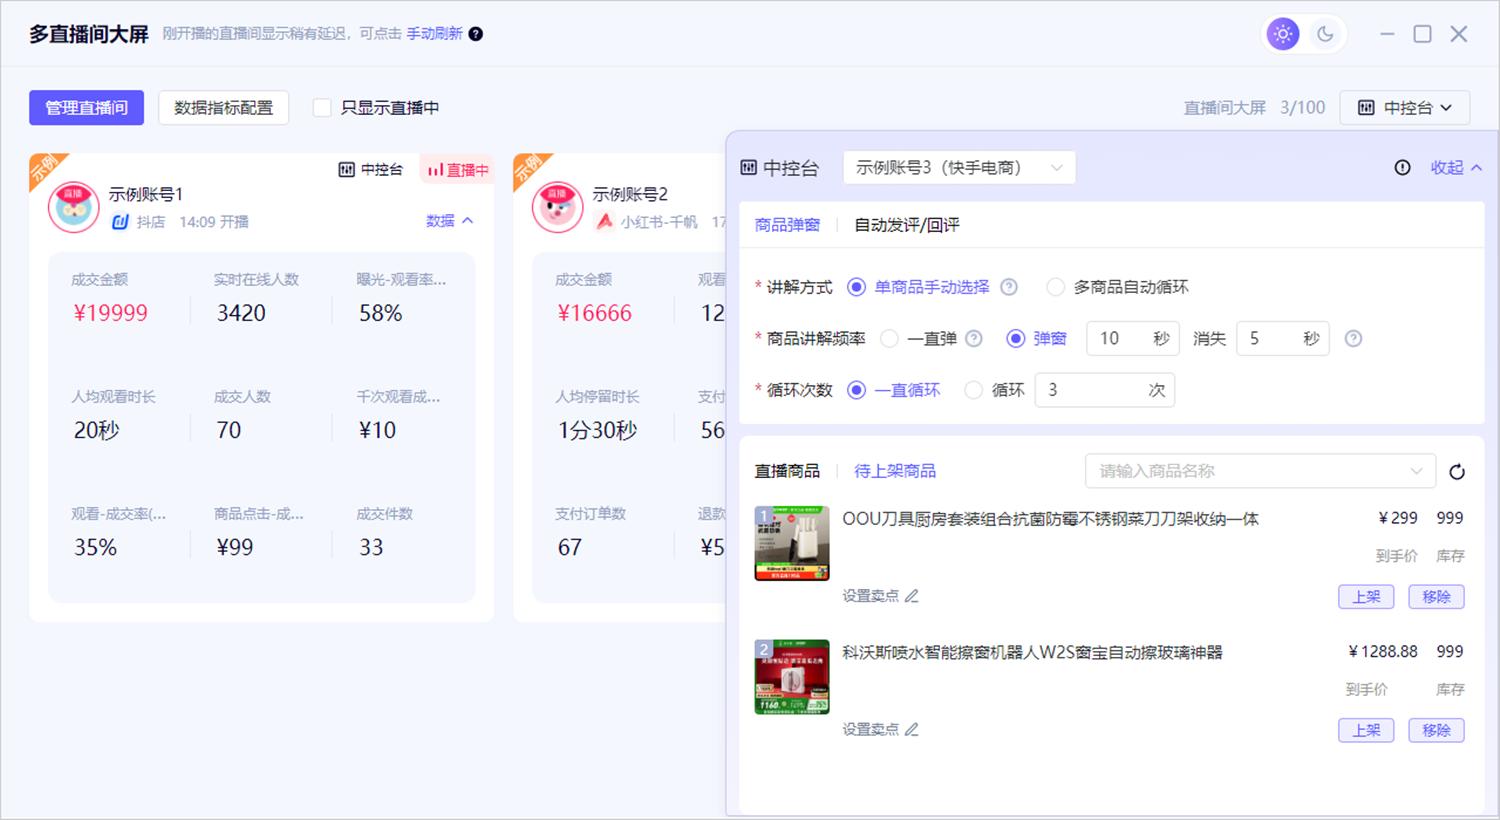Click the 示例账号1 avatar
Image resolution: width=1500 pixels, height=820 pixels.
coord(73,207)
